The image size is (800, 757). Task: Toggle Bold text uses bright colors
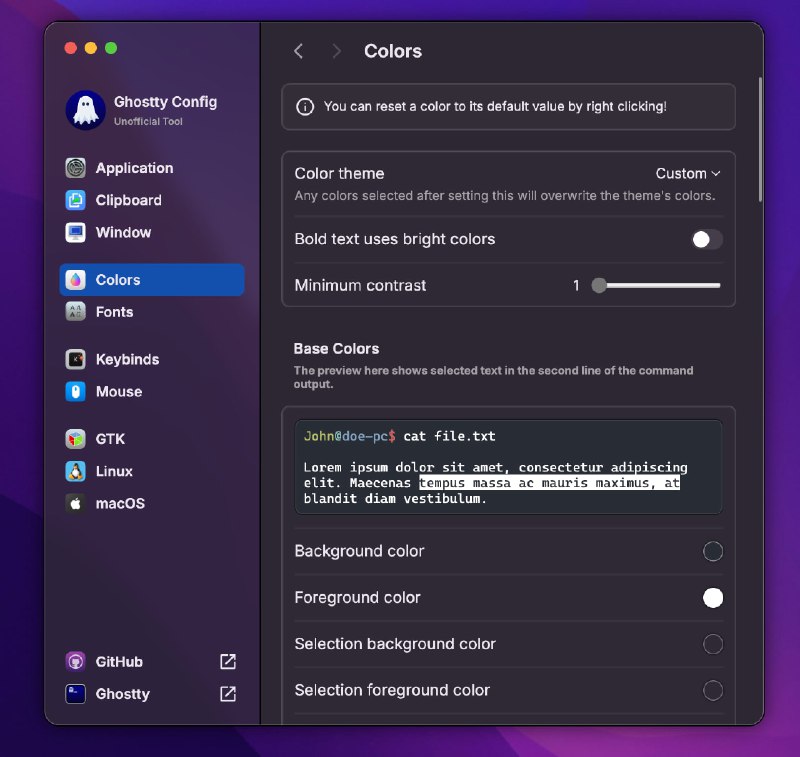(707, 239)
